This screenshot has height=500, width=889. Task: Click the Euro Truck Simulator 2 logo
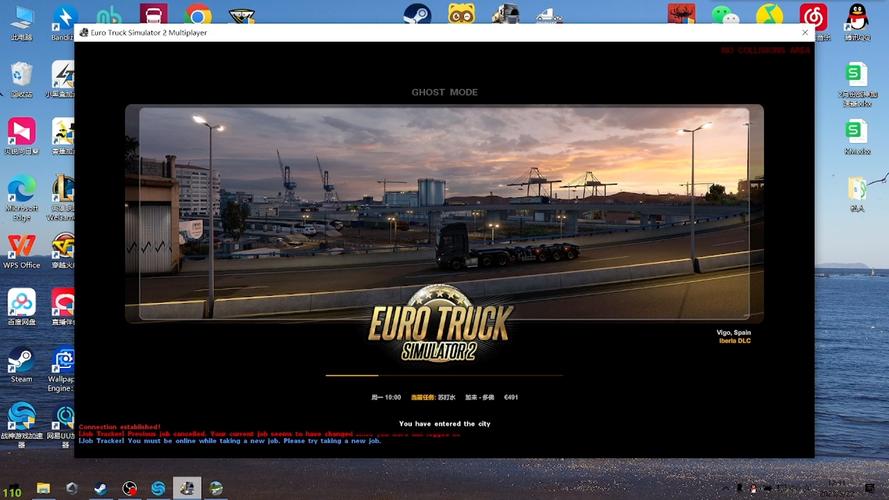tap(441, 324)
